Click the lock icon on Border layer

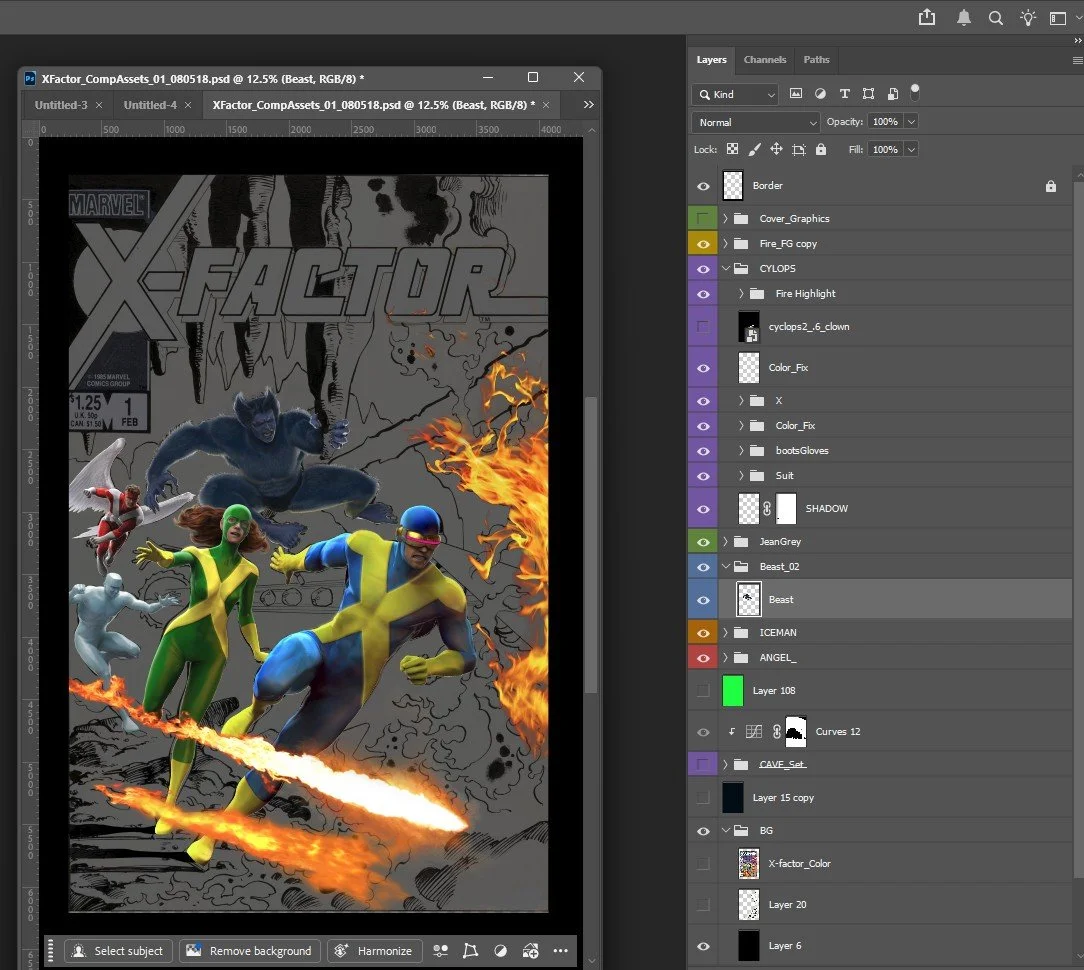(x=1050, y=186)
